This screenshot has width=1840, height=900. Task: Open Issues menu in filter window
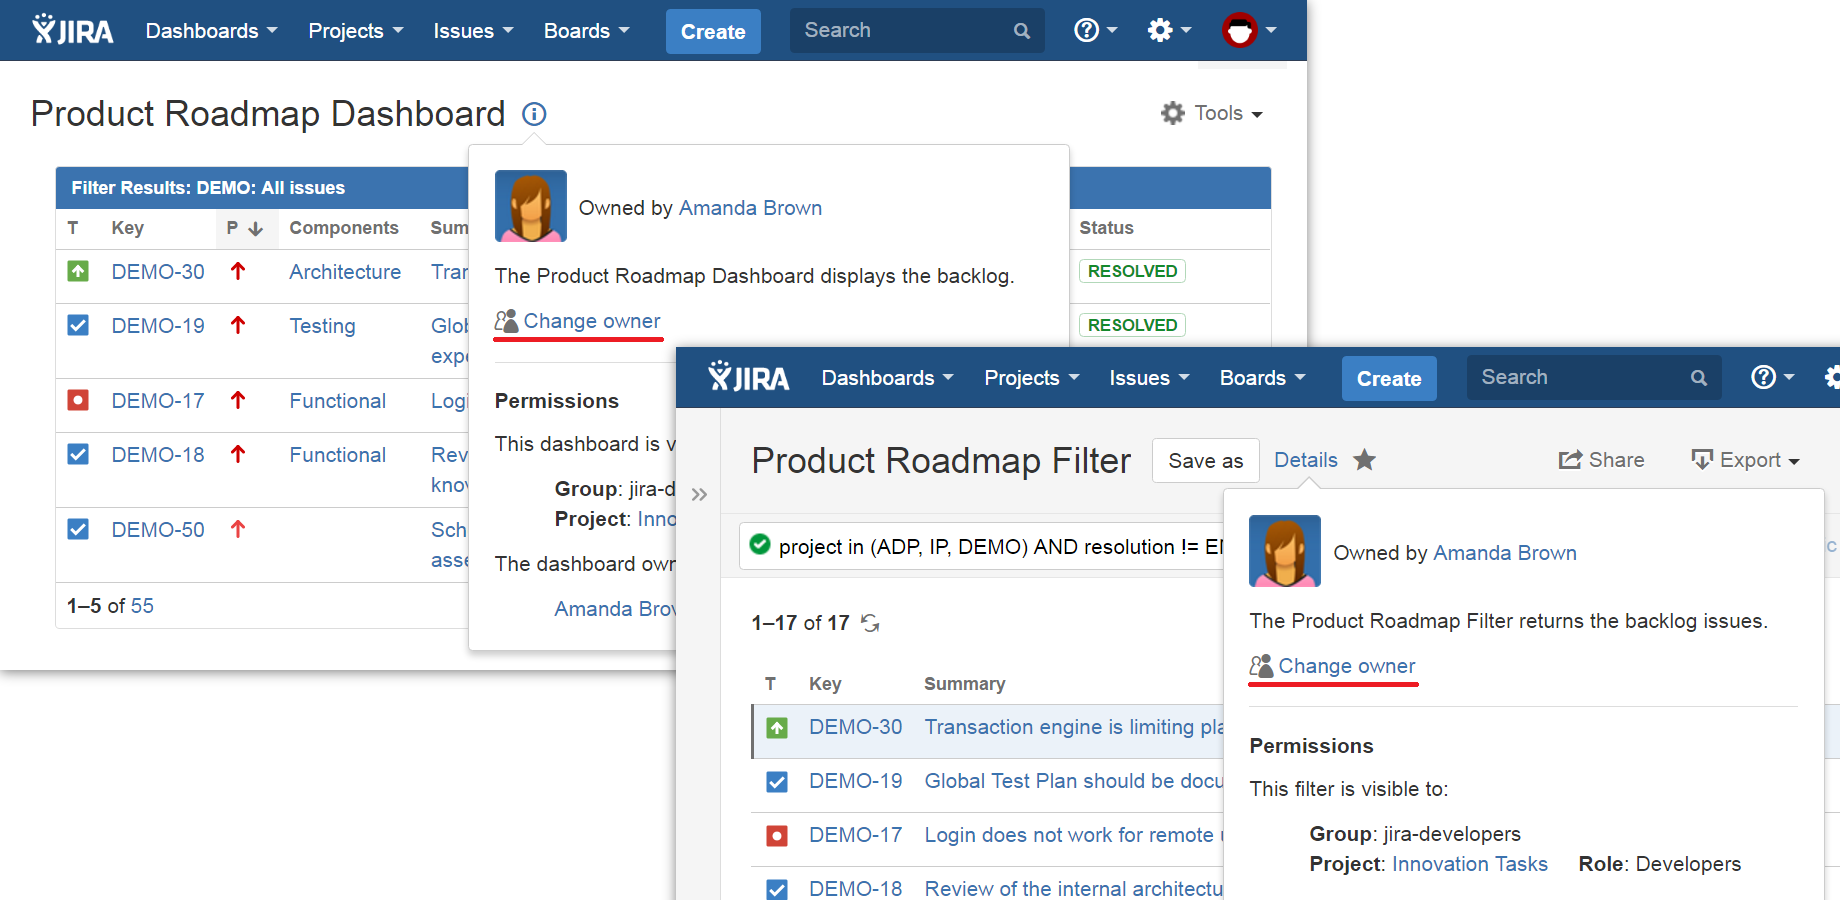coord(1149,378)
